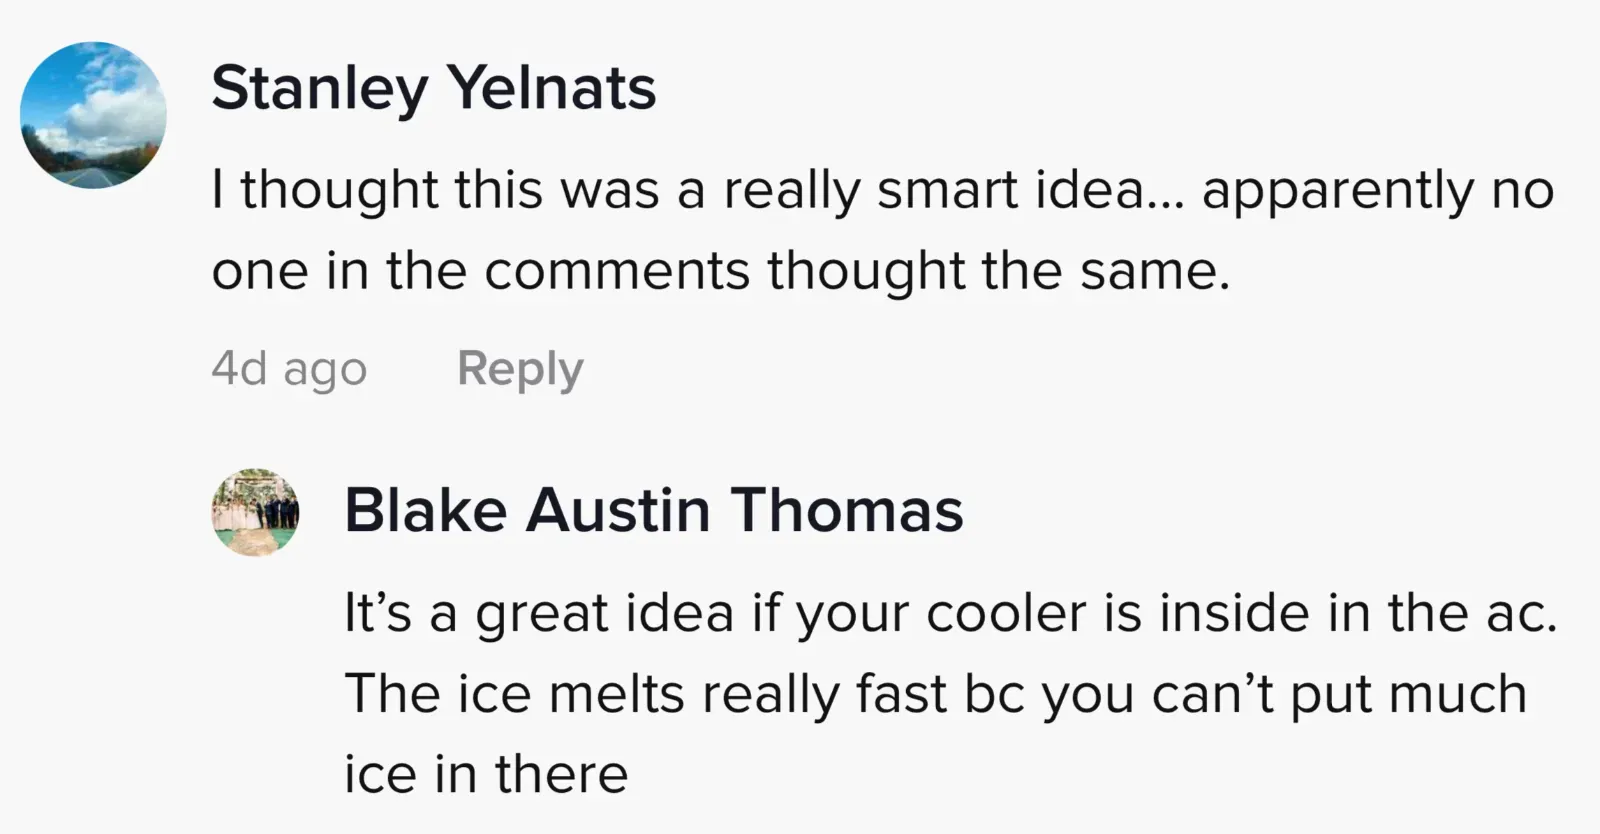
Task: Click the word "cooler" in Blake's reply
Action: click(1006, 612)
